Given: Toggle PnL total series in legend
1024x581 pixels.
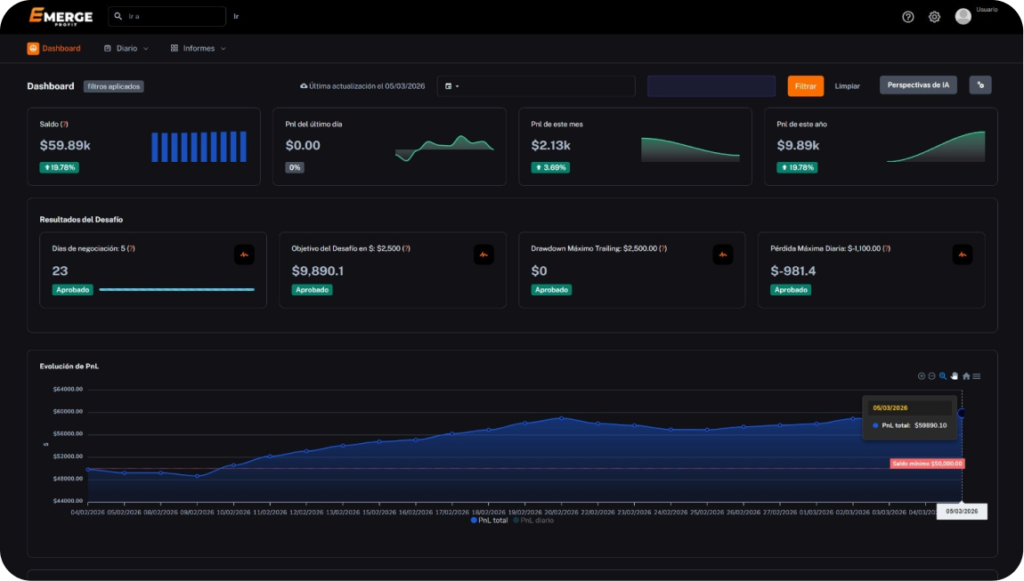Looking at the screenshot, I should coord(488,520).
